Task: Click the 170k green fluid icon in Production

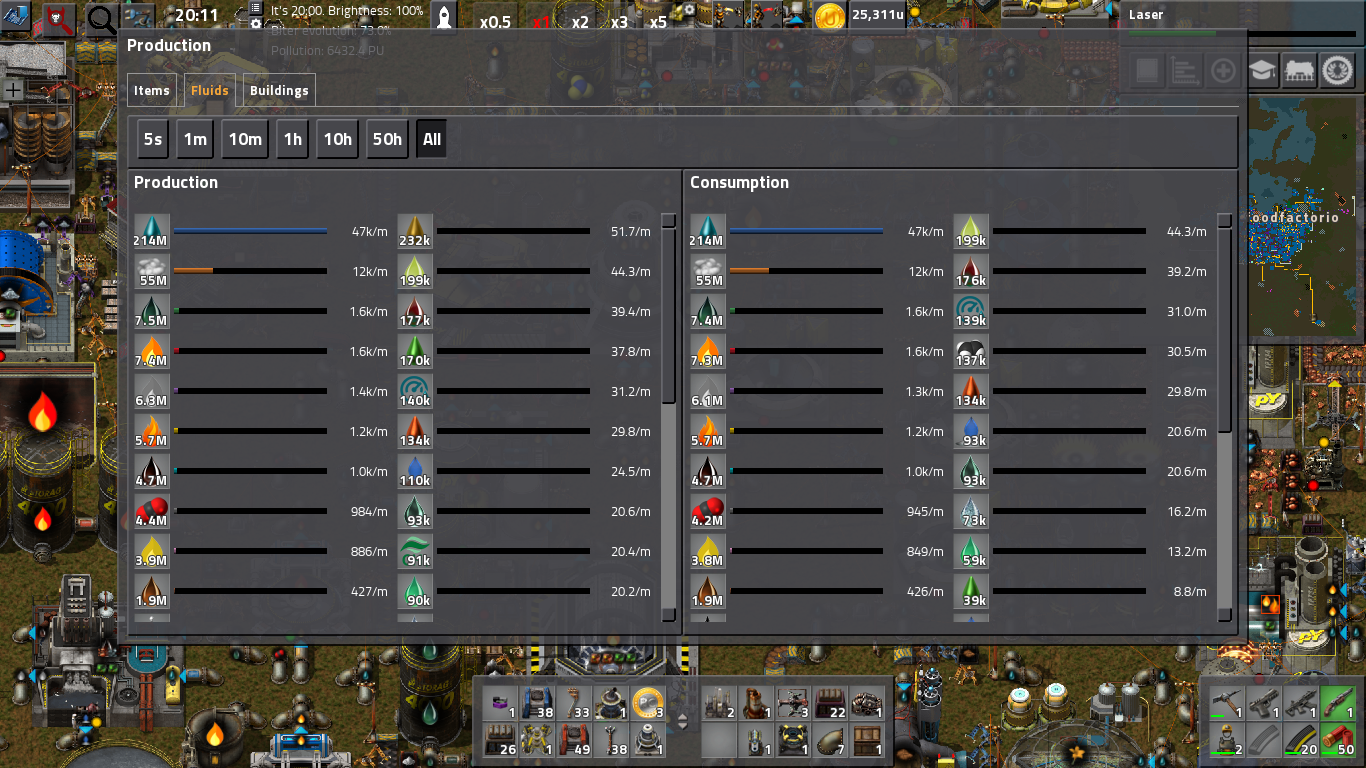Action: [x=415, y=351]
